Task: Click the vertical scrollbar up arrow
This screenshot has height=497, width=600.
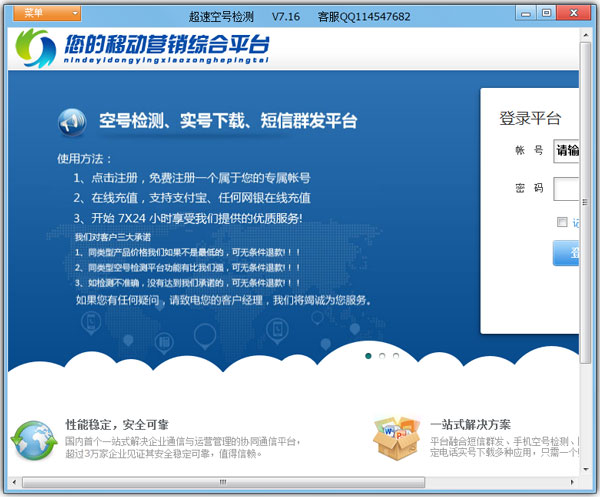Action: tap(586, 35)
